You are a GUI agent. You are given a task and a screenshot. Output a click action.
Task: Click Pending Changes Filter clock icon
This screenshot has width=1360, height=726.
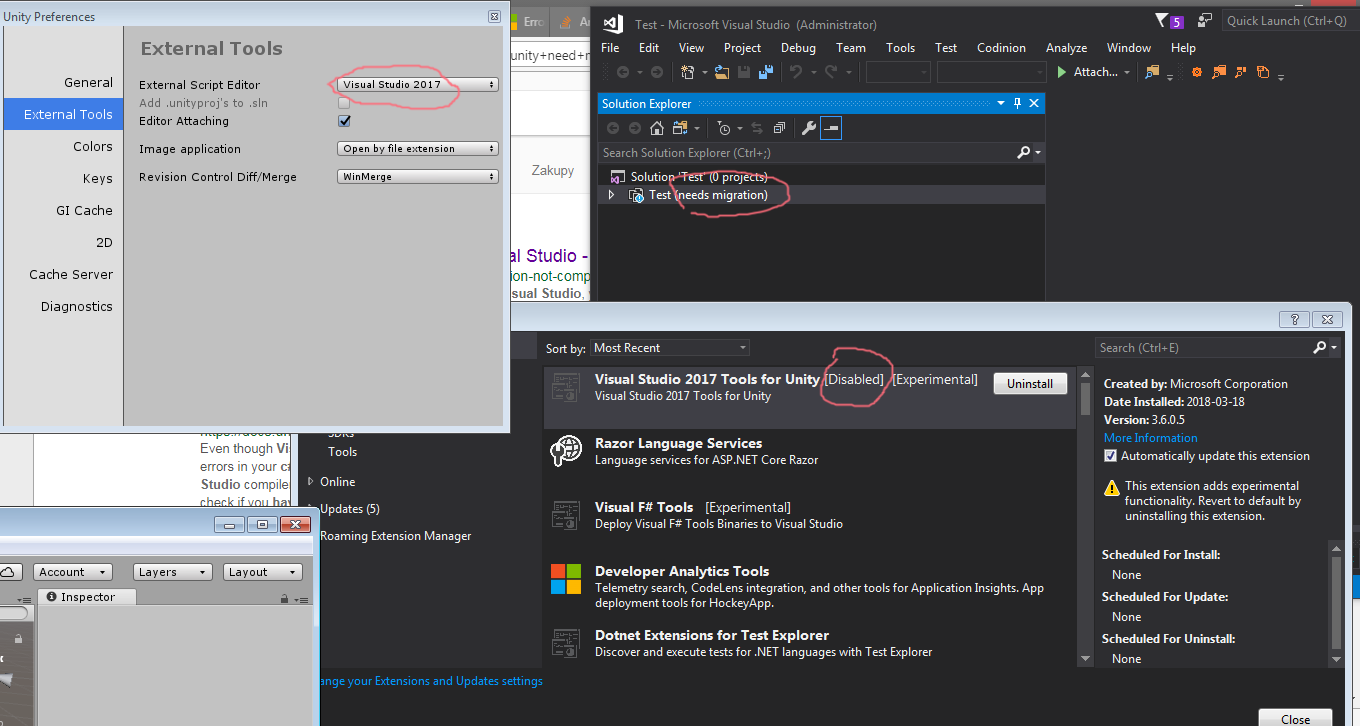click(x=724, y=128)
